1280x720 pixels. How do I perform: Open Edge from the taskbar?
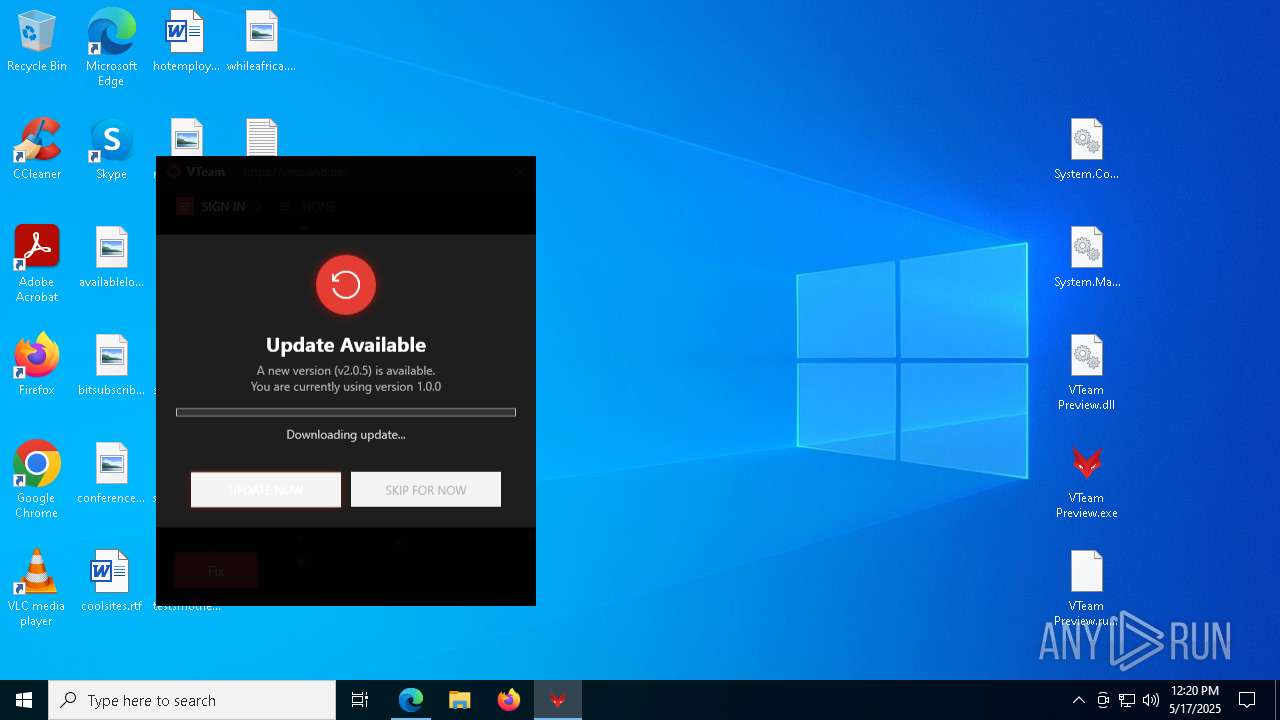click(411, 700)
